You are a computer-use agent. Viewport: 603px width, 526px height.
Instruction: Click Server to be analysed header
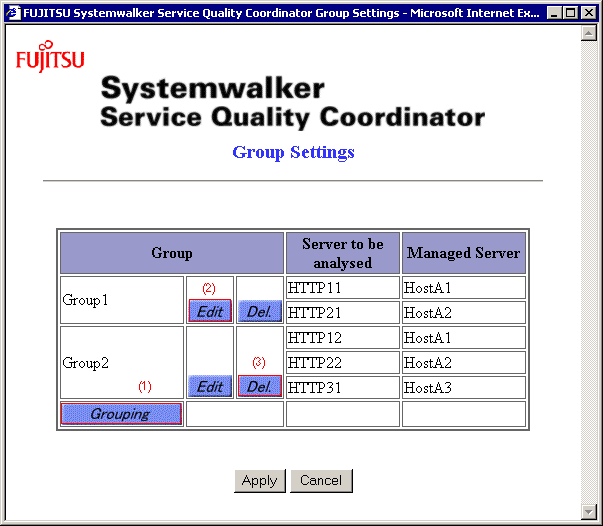pos(343,253)
